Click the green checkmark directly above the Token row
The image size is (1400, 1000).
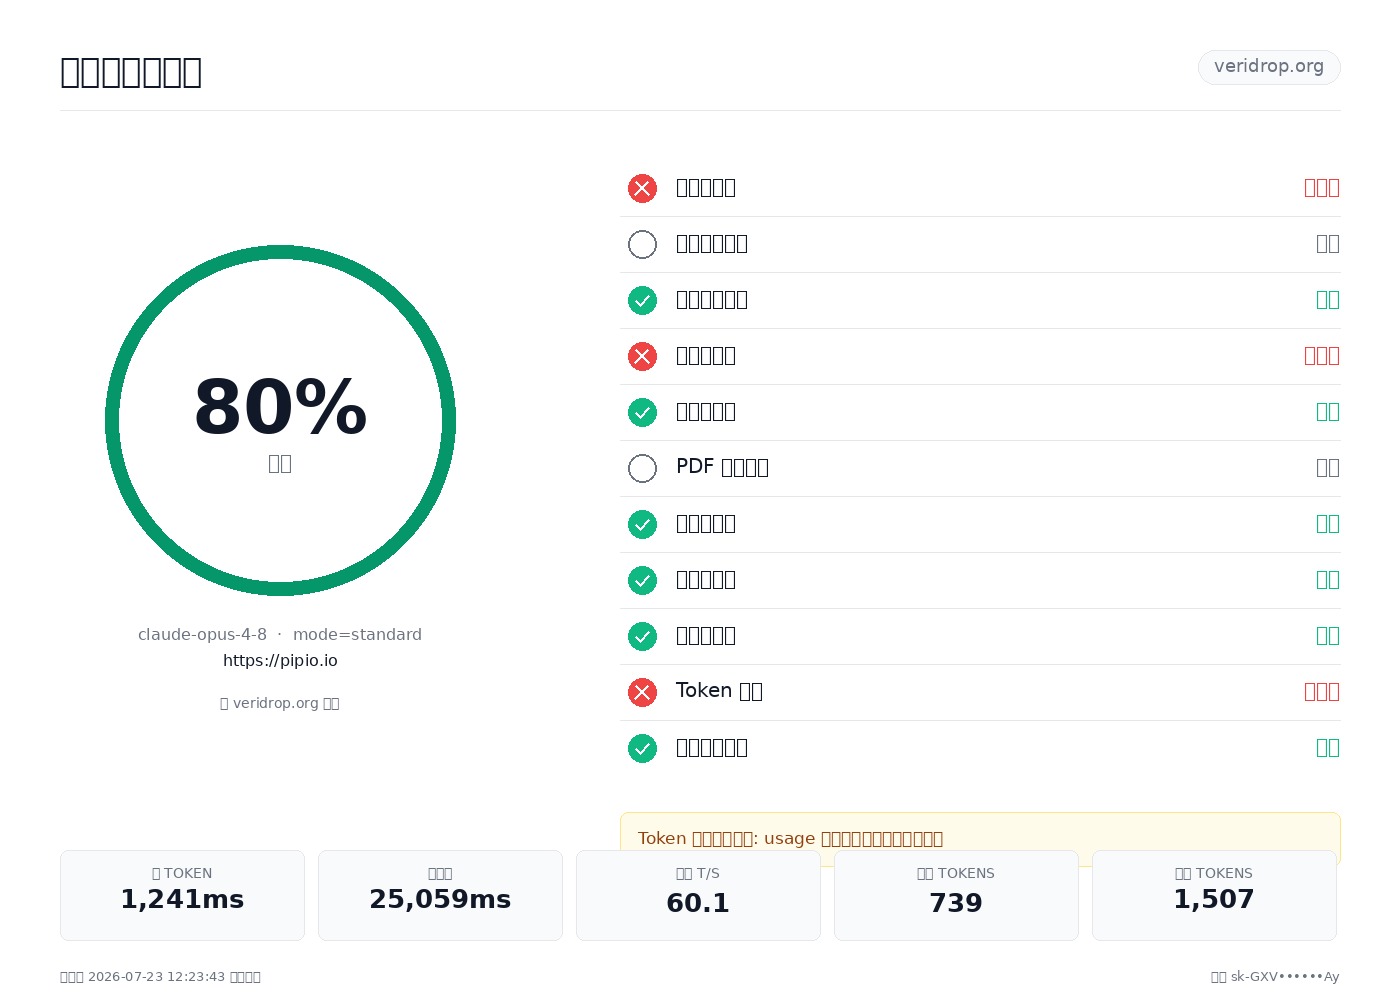(x=642, y=636)
